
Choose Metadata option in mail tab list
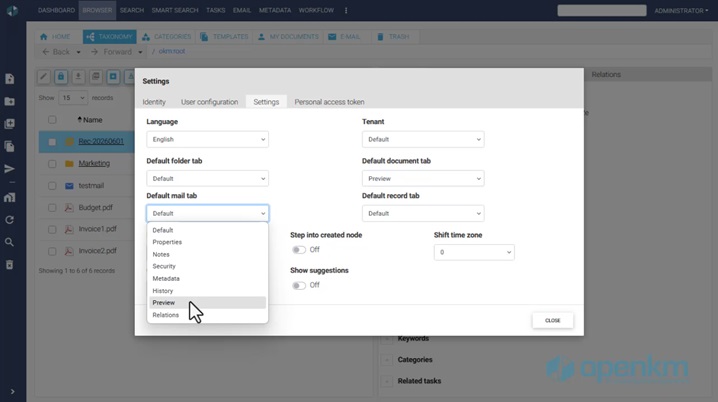207,278
